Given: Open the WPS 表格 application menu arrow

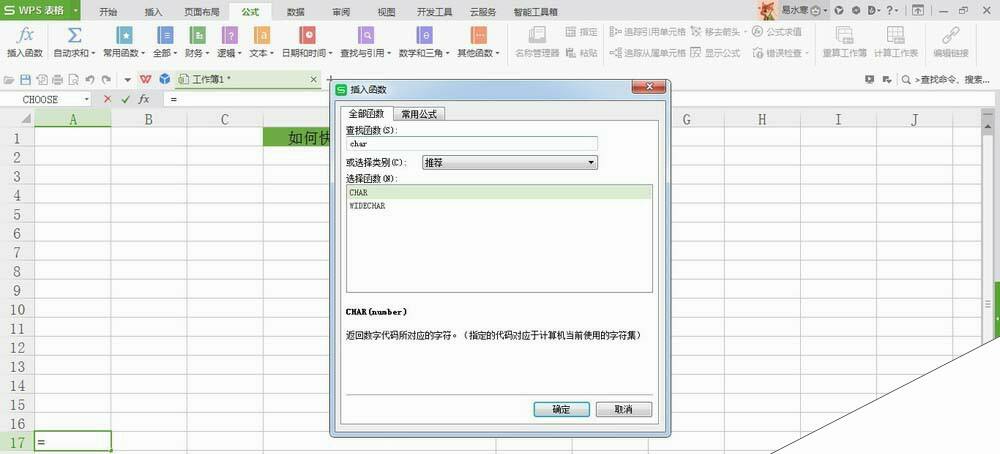Looking at the screenshot, I should [x=76, y=10].
